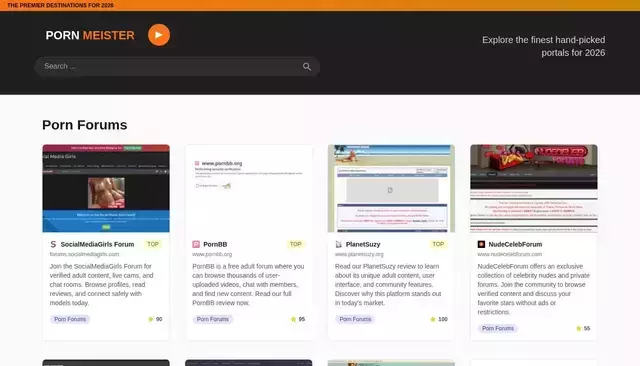
Task: Click the www.pornbb.org URL text
Action: coord(212,254)
